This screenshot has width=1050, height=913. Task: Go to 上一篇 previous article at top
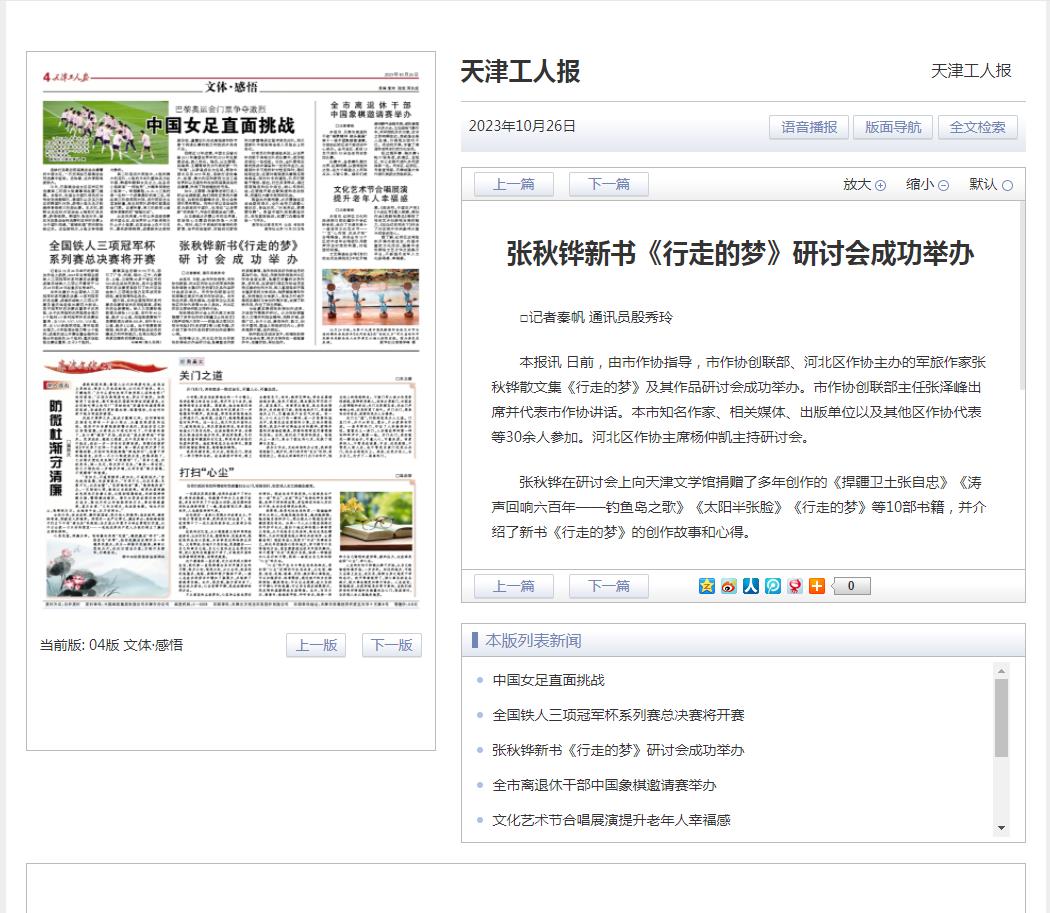pos(514,184)
